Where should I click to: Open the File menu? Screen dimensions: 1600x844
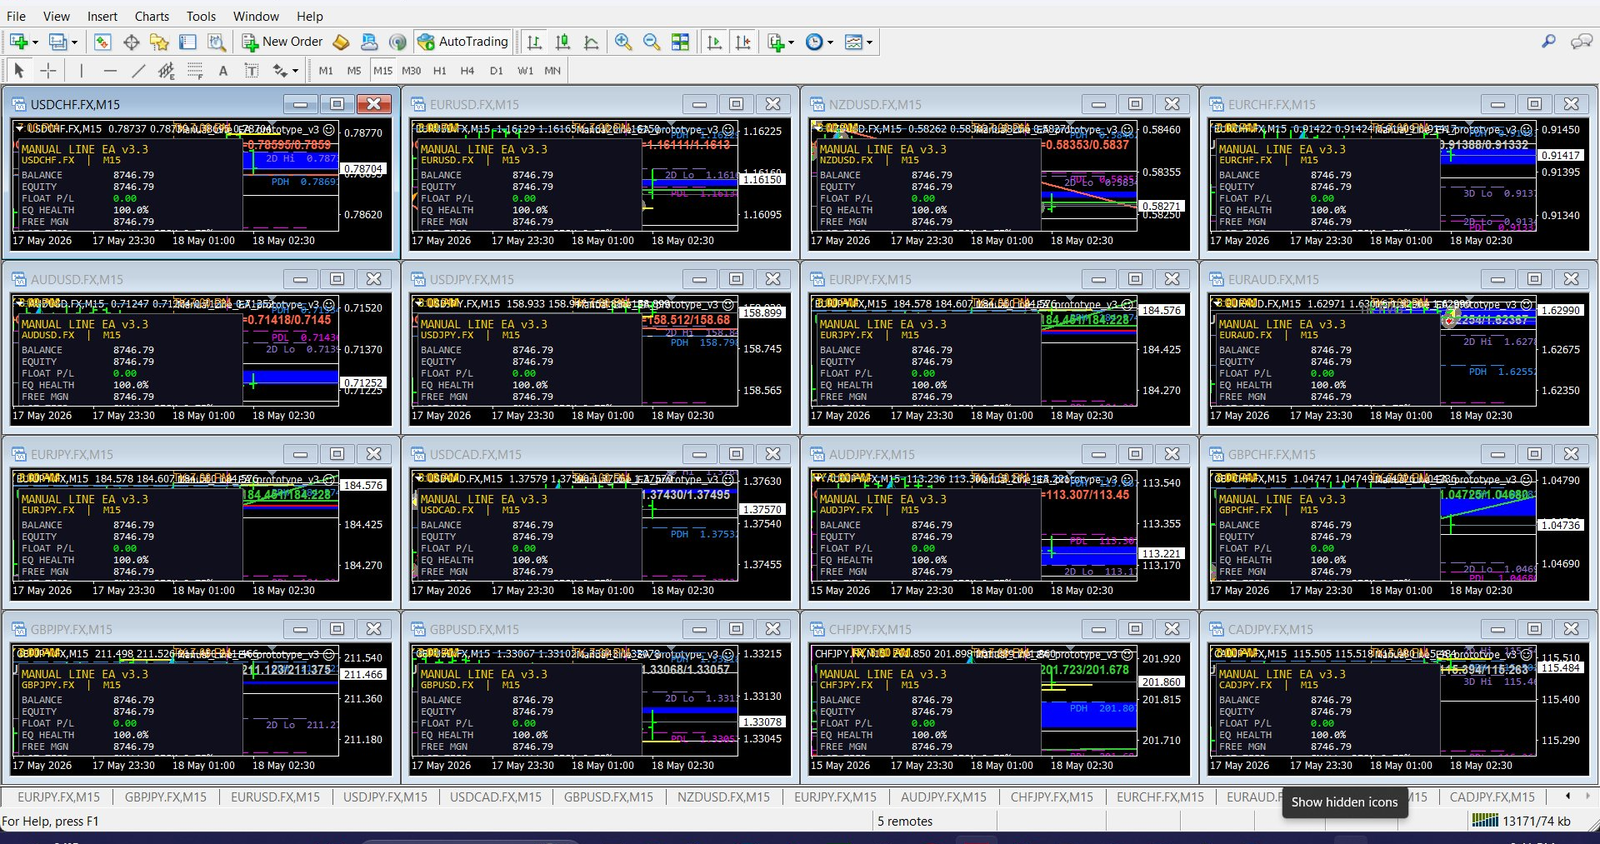click(x=16, y=16)
